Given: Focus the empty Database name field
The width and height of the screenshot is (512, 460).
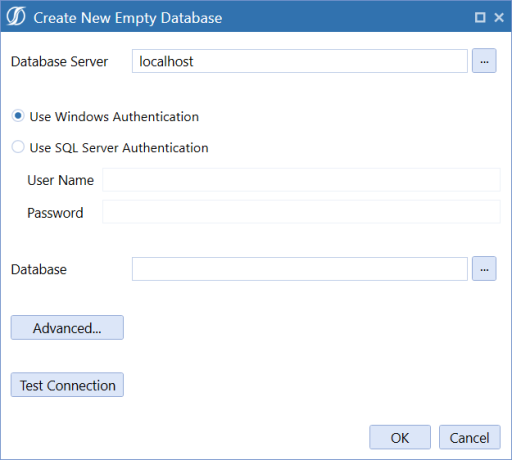Looking at the screenshot, I should [300, 269].
